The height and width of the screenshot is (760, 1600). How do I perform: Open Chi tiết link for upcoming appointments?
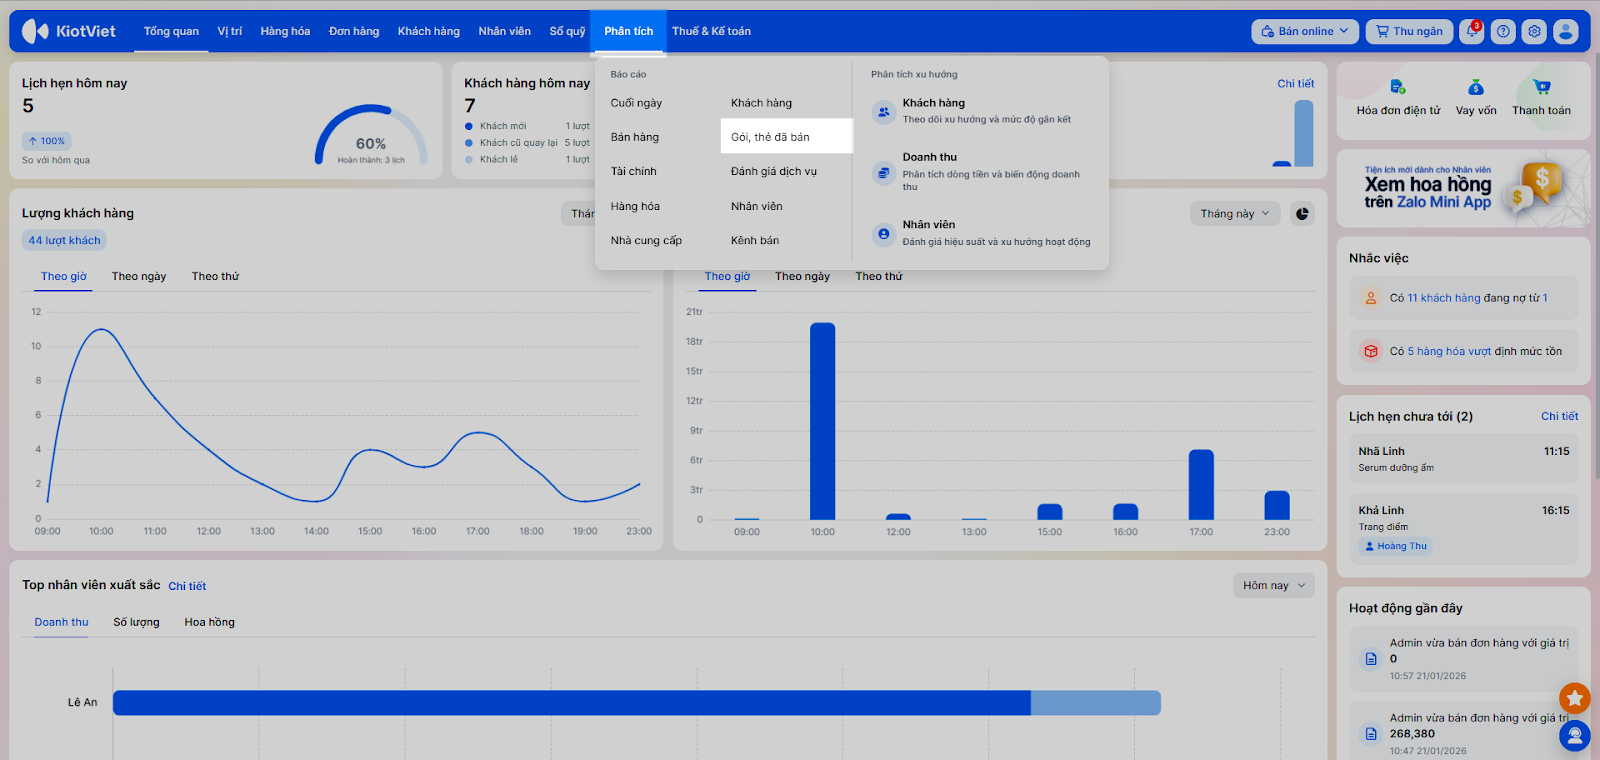point(1559,416)
